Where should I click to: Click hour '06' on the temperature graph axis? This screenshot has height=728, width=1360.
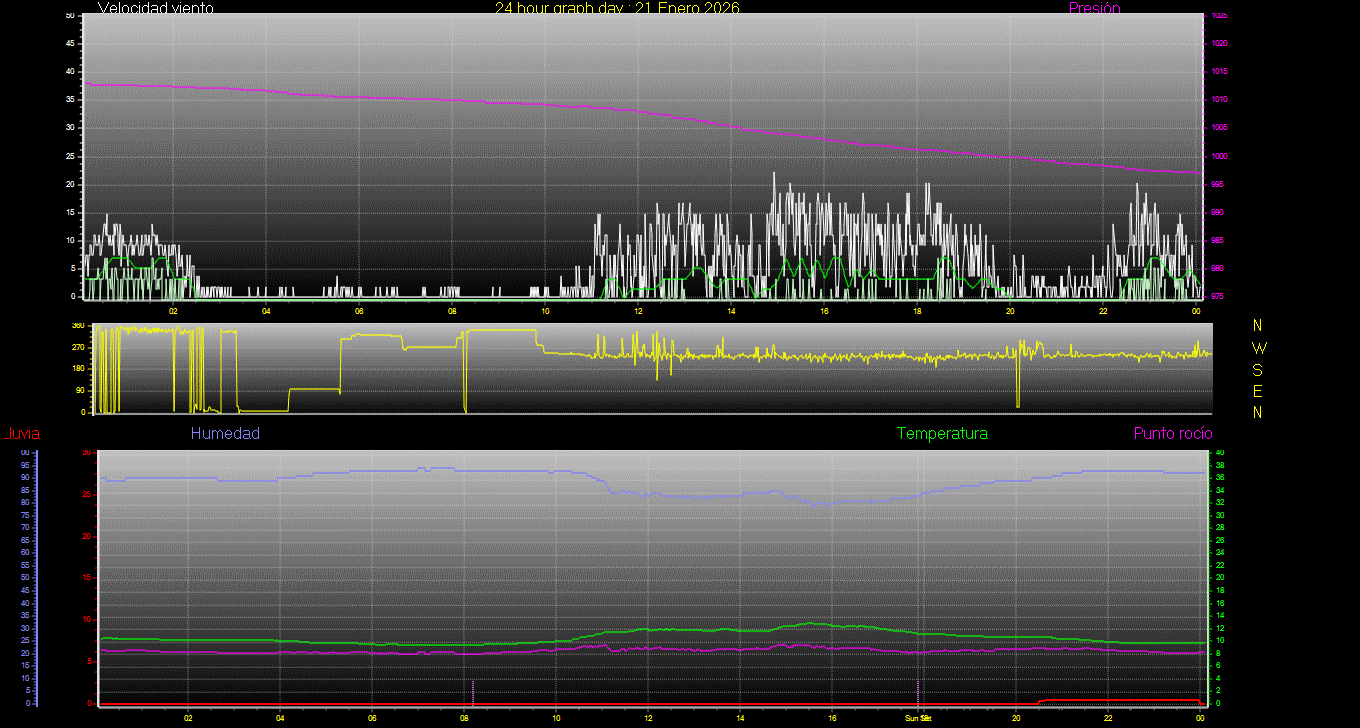point(372,718)
